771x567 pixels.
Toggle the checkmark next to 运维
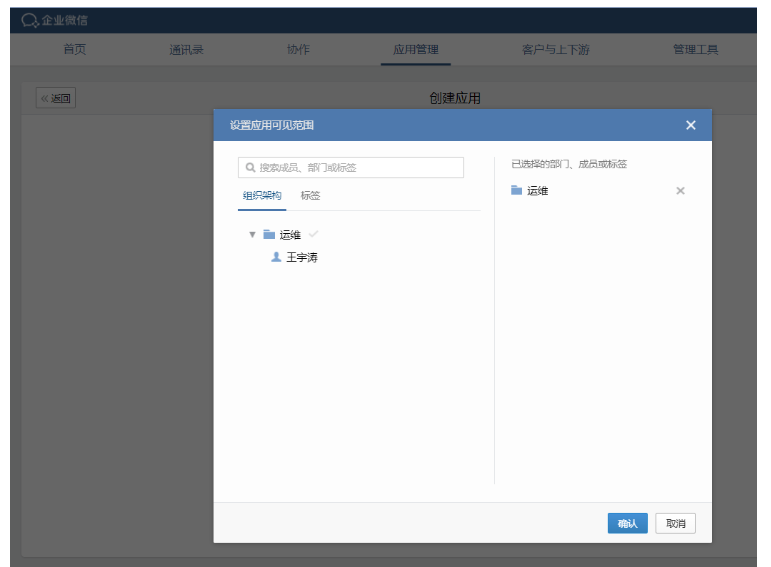[313, 234]
